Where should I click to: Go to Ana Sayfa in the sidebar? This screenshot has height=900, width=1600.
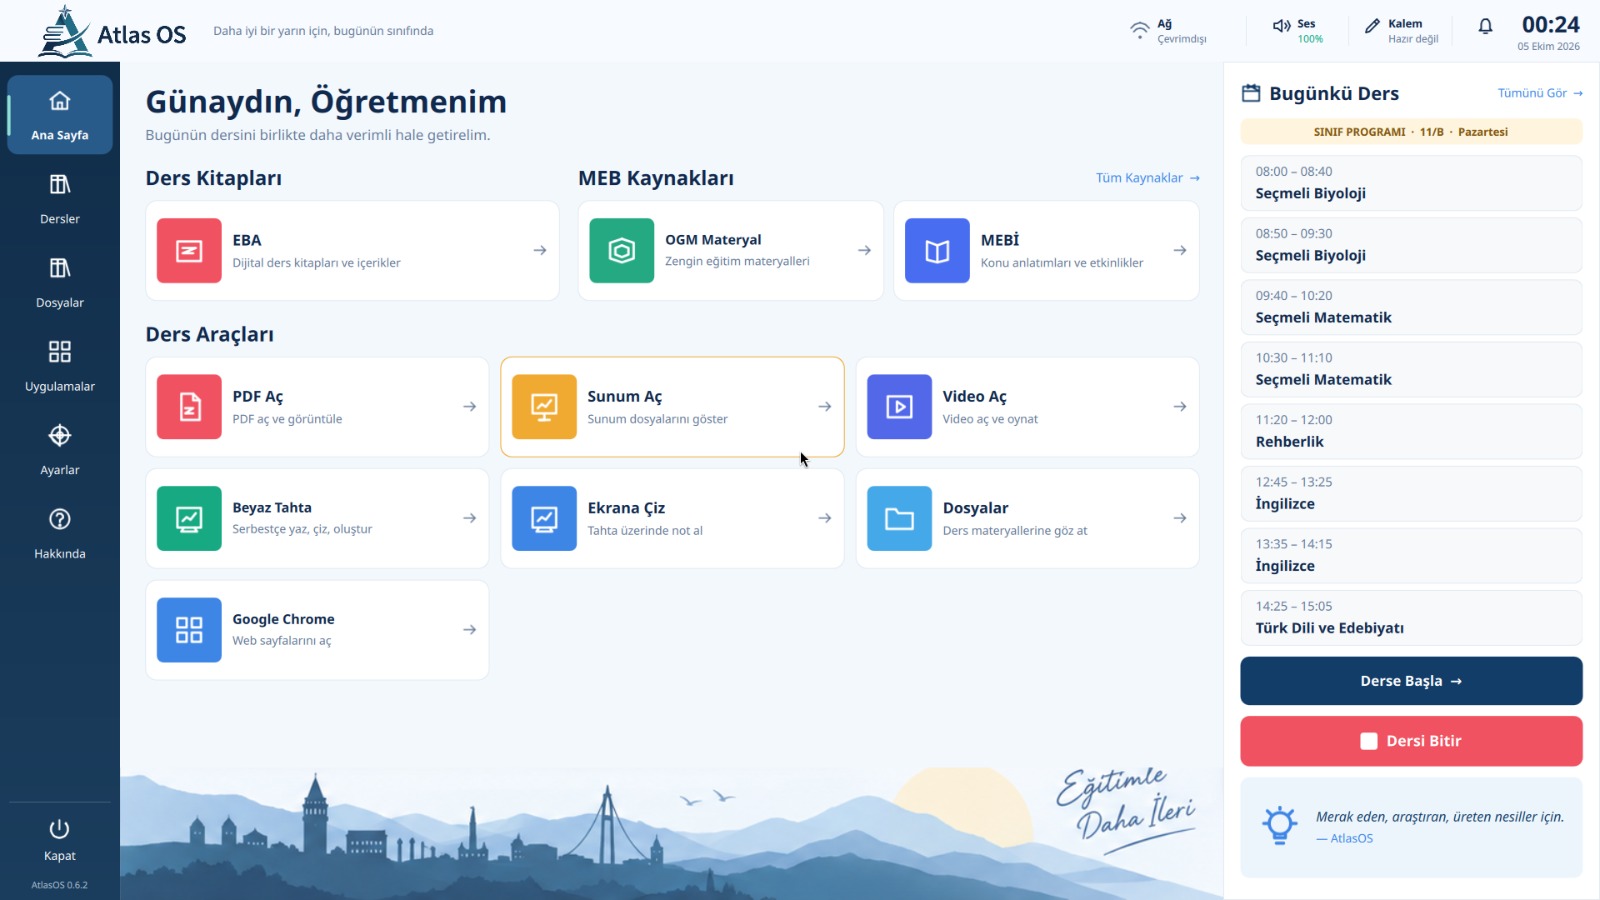60,115
